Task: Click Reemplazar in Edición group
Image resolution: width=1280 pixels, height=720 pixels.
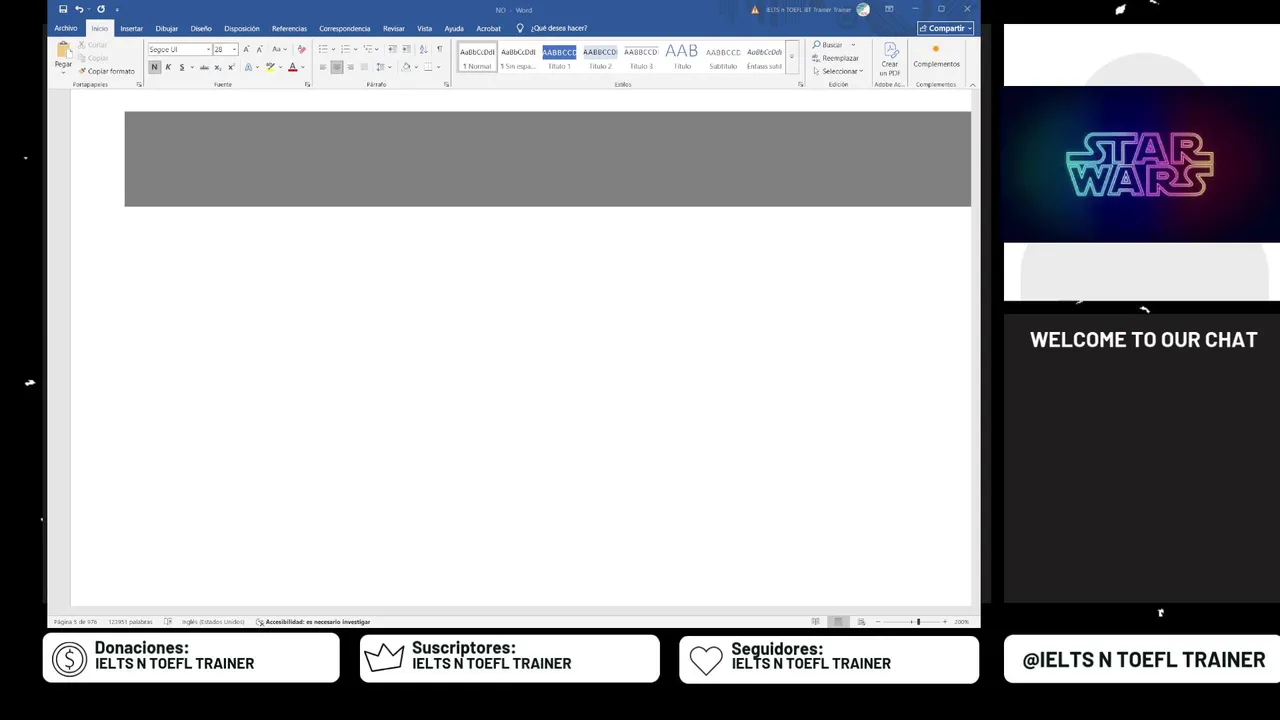Action: [835, 58]
